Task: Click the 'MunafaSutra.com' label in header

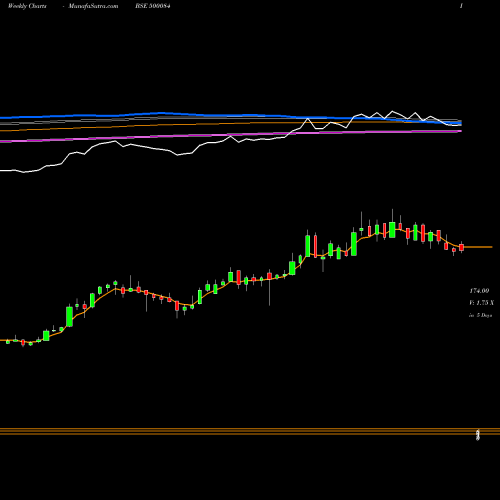Action: [93, 6]
